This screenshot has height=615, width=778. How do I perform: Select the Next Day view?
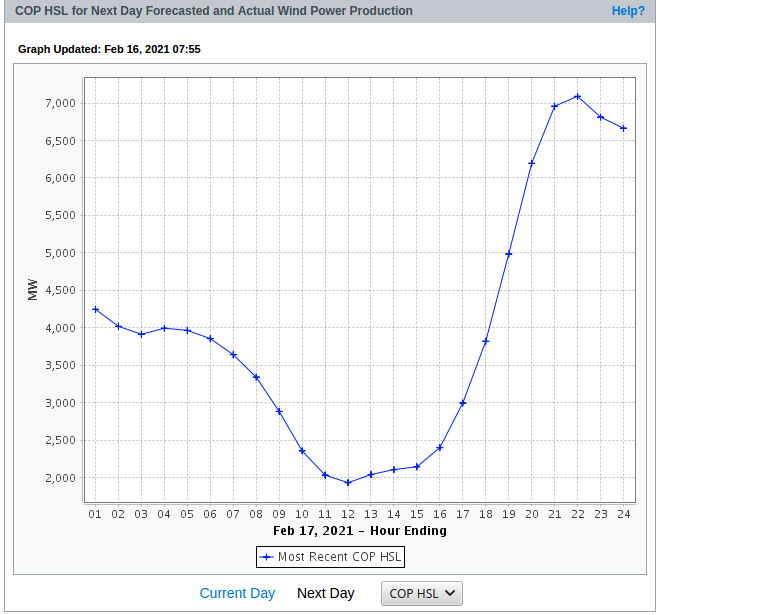[325, 593]
